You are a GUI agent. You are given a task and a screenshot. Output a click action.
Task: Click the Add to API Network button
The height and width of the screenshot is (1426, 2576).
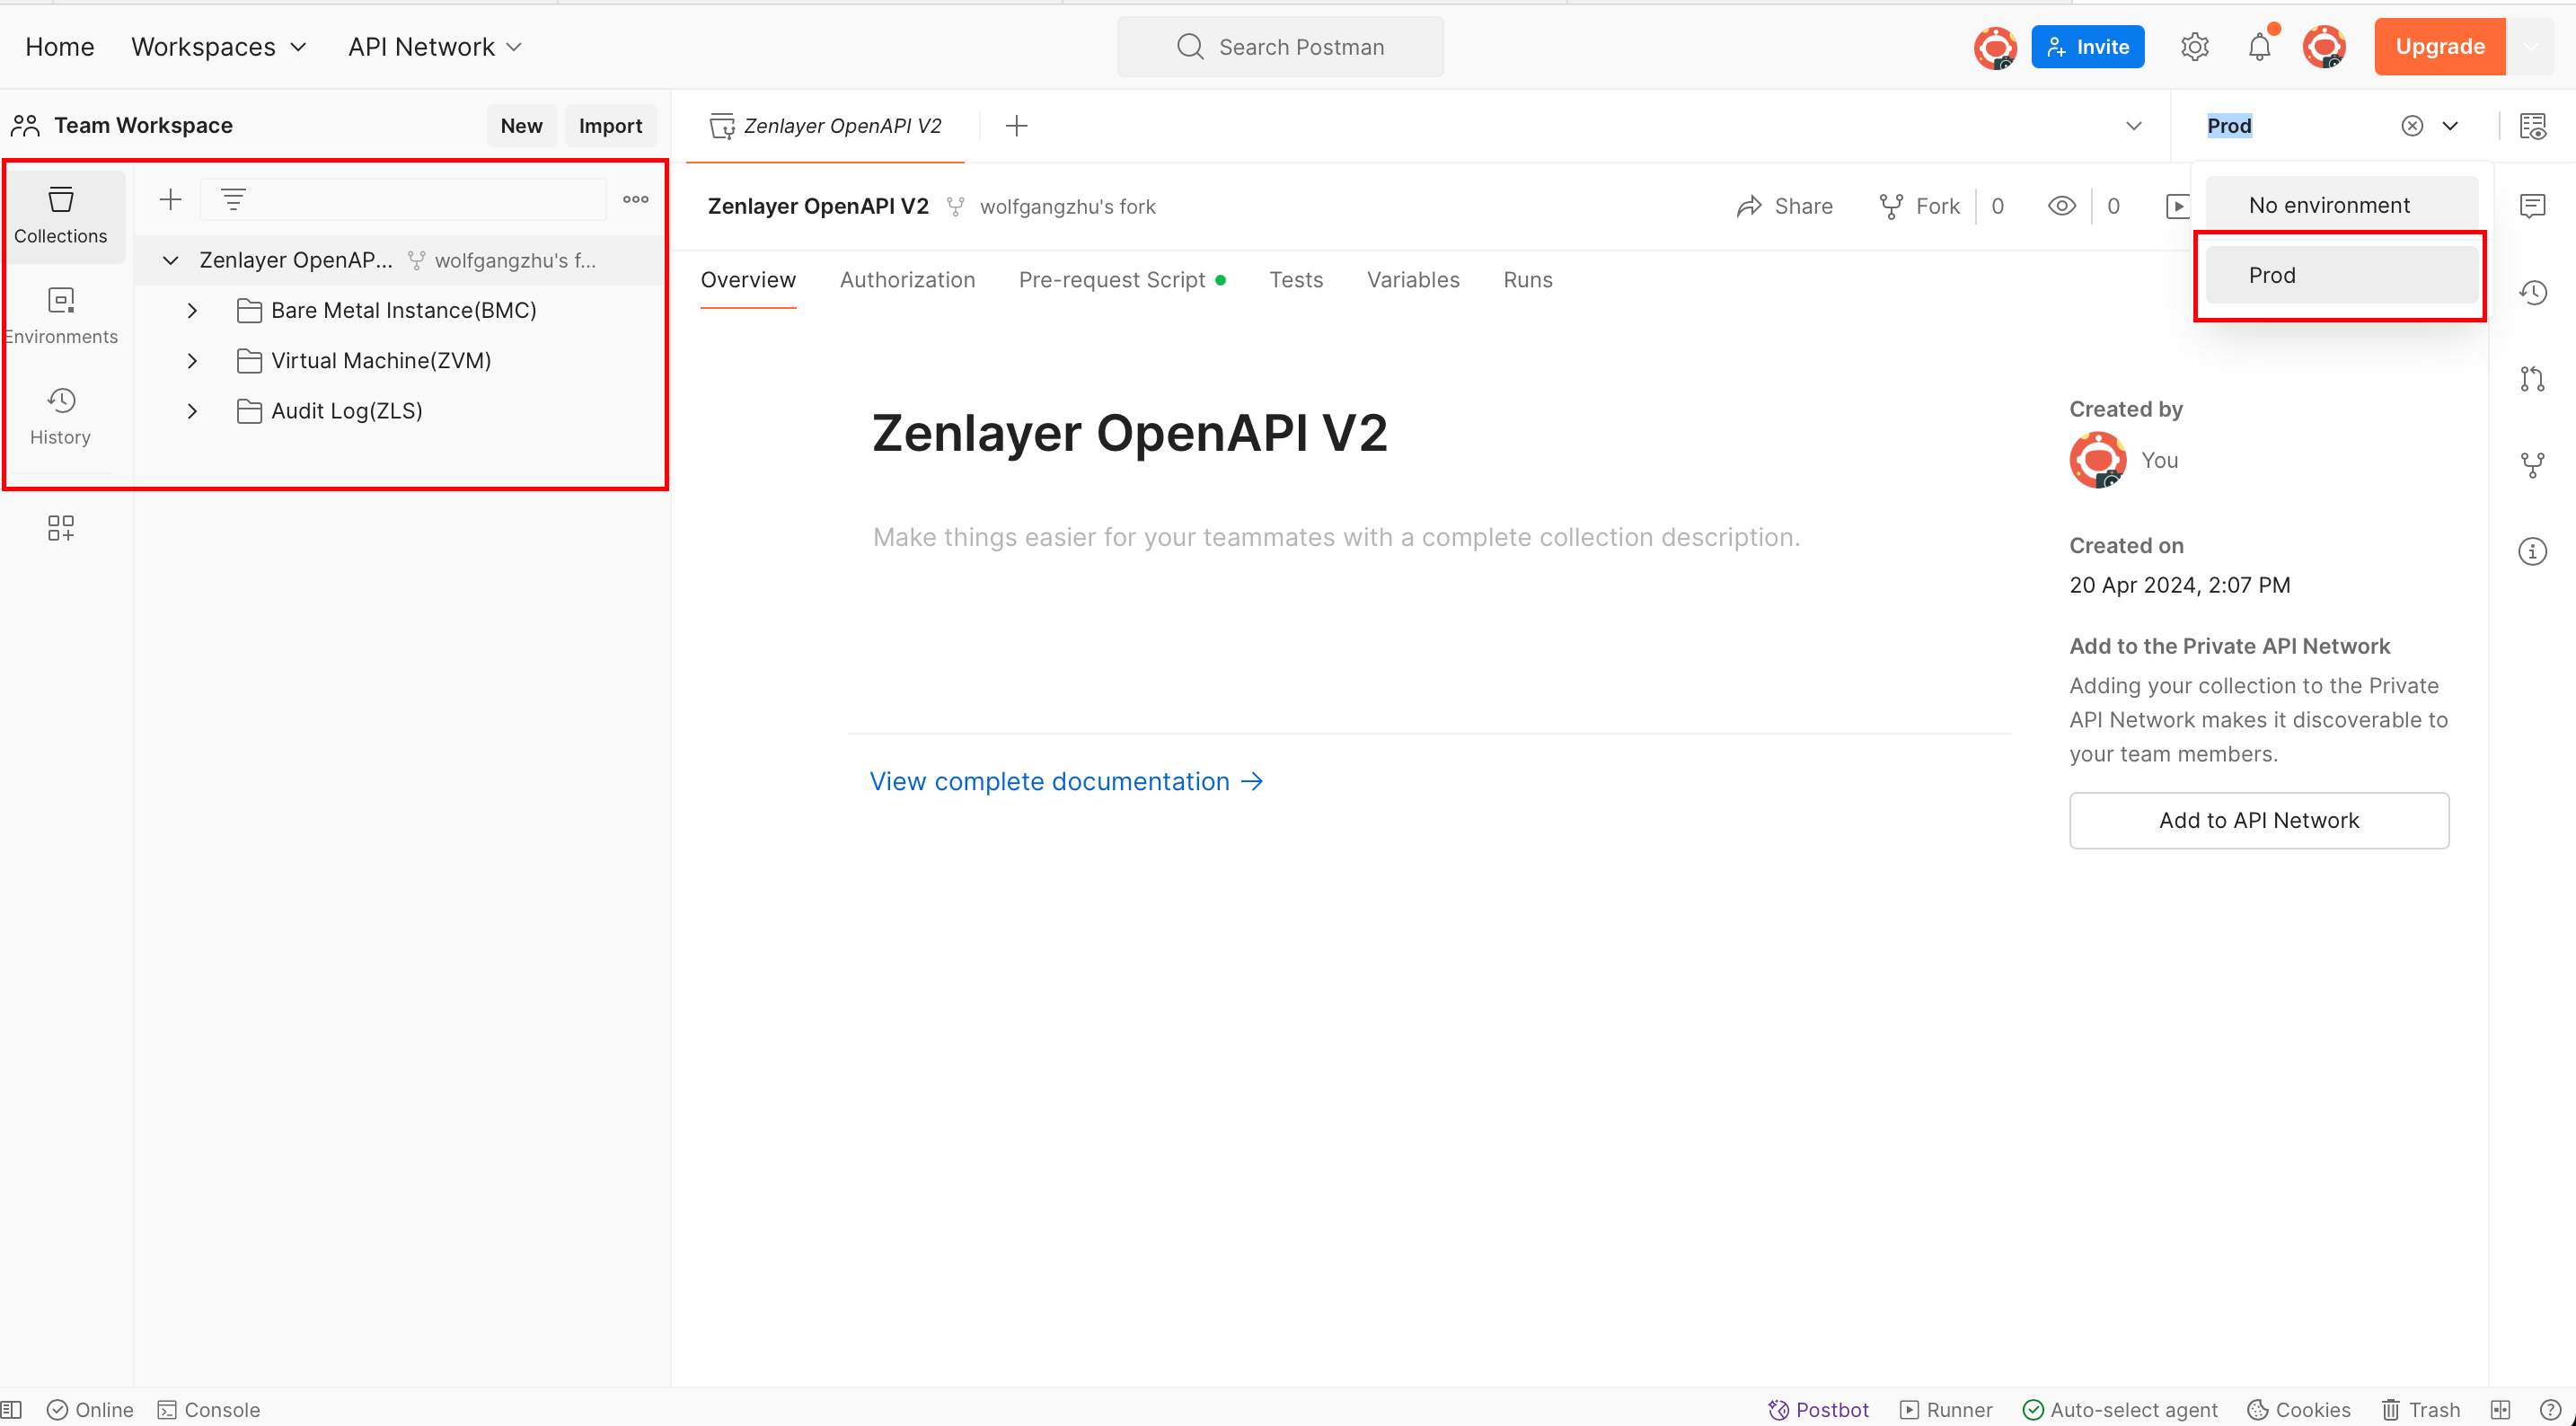pyautogui.click(x=2258, y=820)
